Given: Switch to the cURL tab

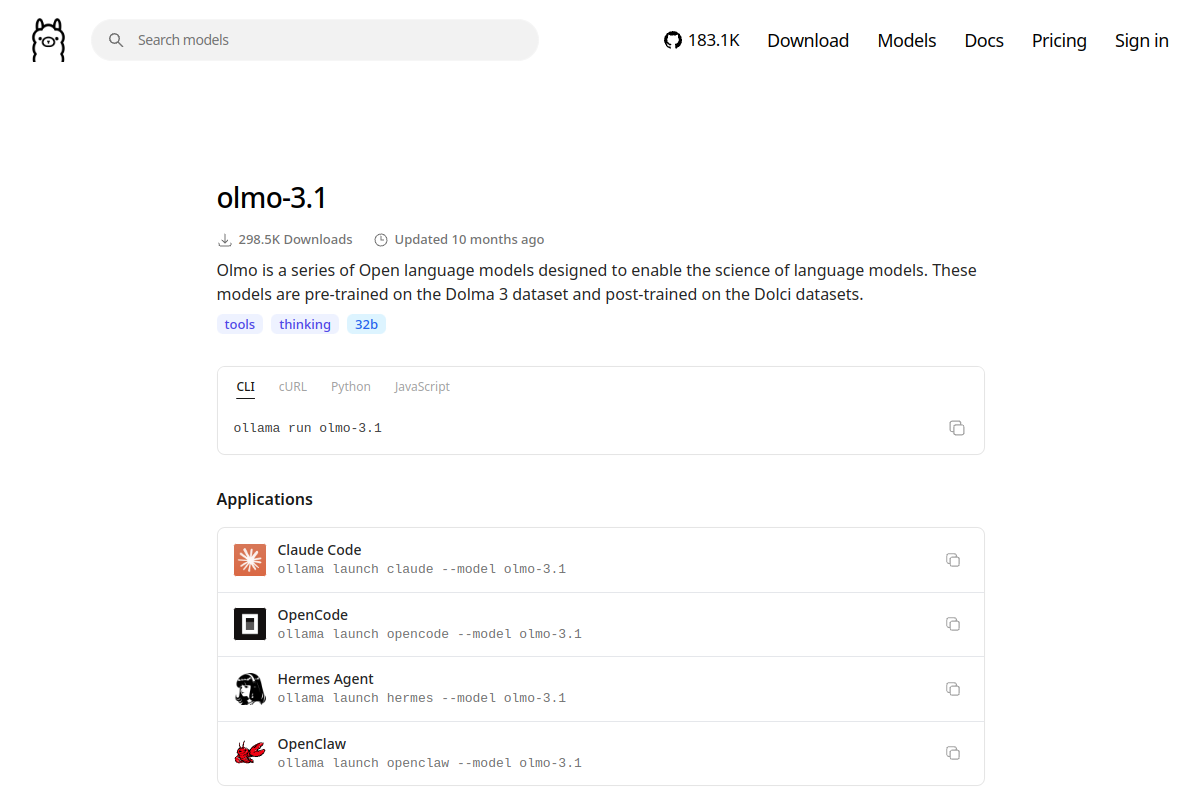Looking at the screenshot, I should 293,387.
